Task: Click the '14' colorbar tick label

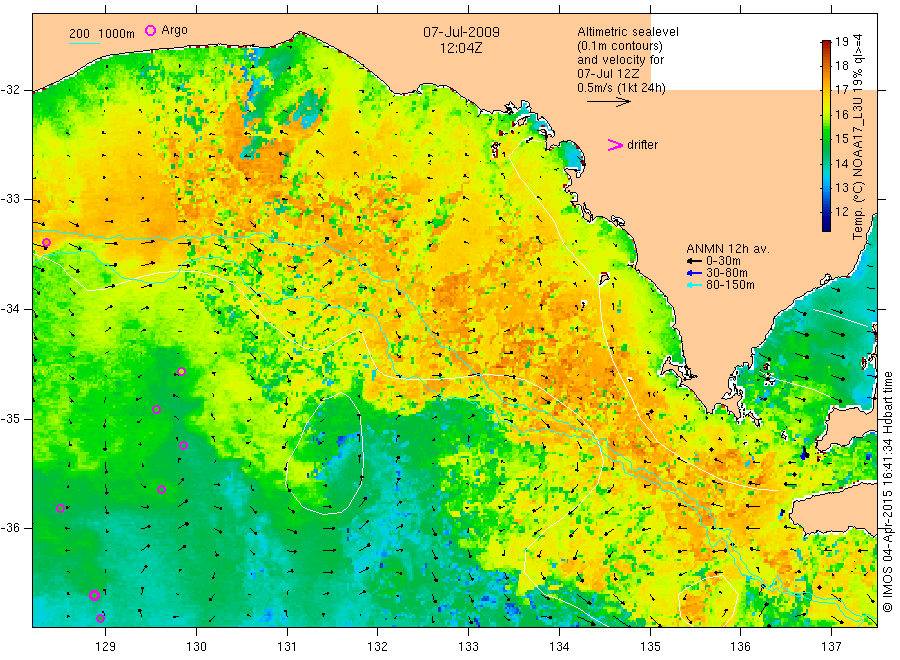Action: [841, 164]
